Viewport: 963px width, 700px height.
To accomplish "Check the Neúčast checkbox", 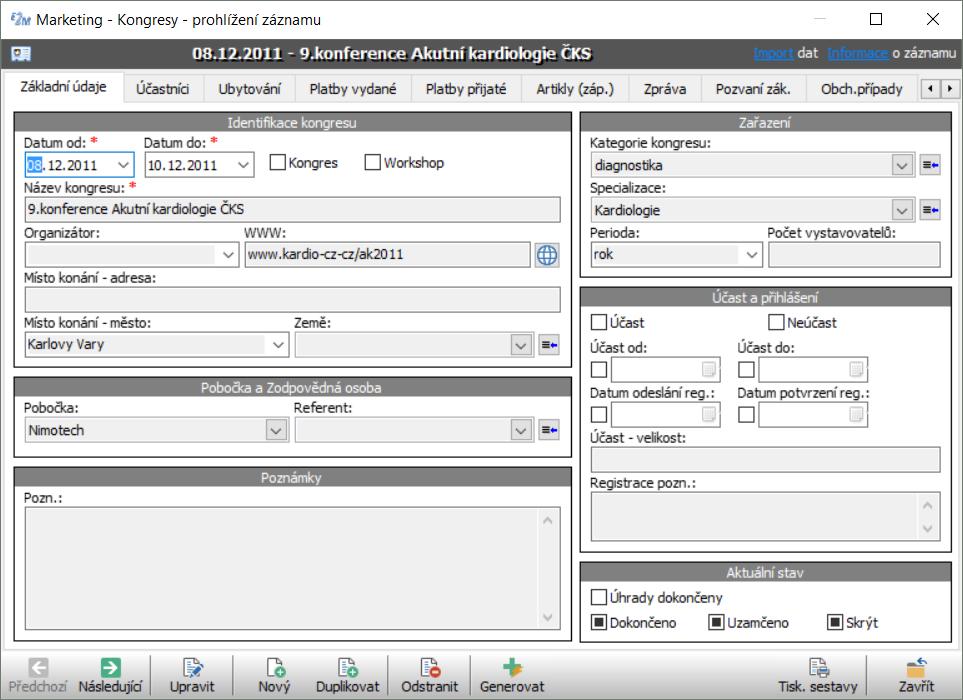I will coord(776,322).
